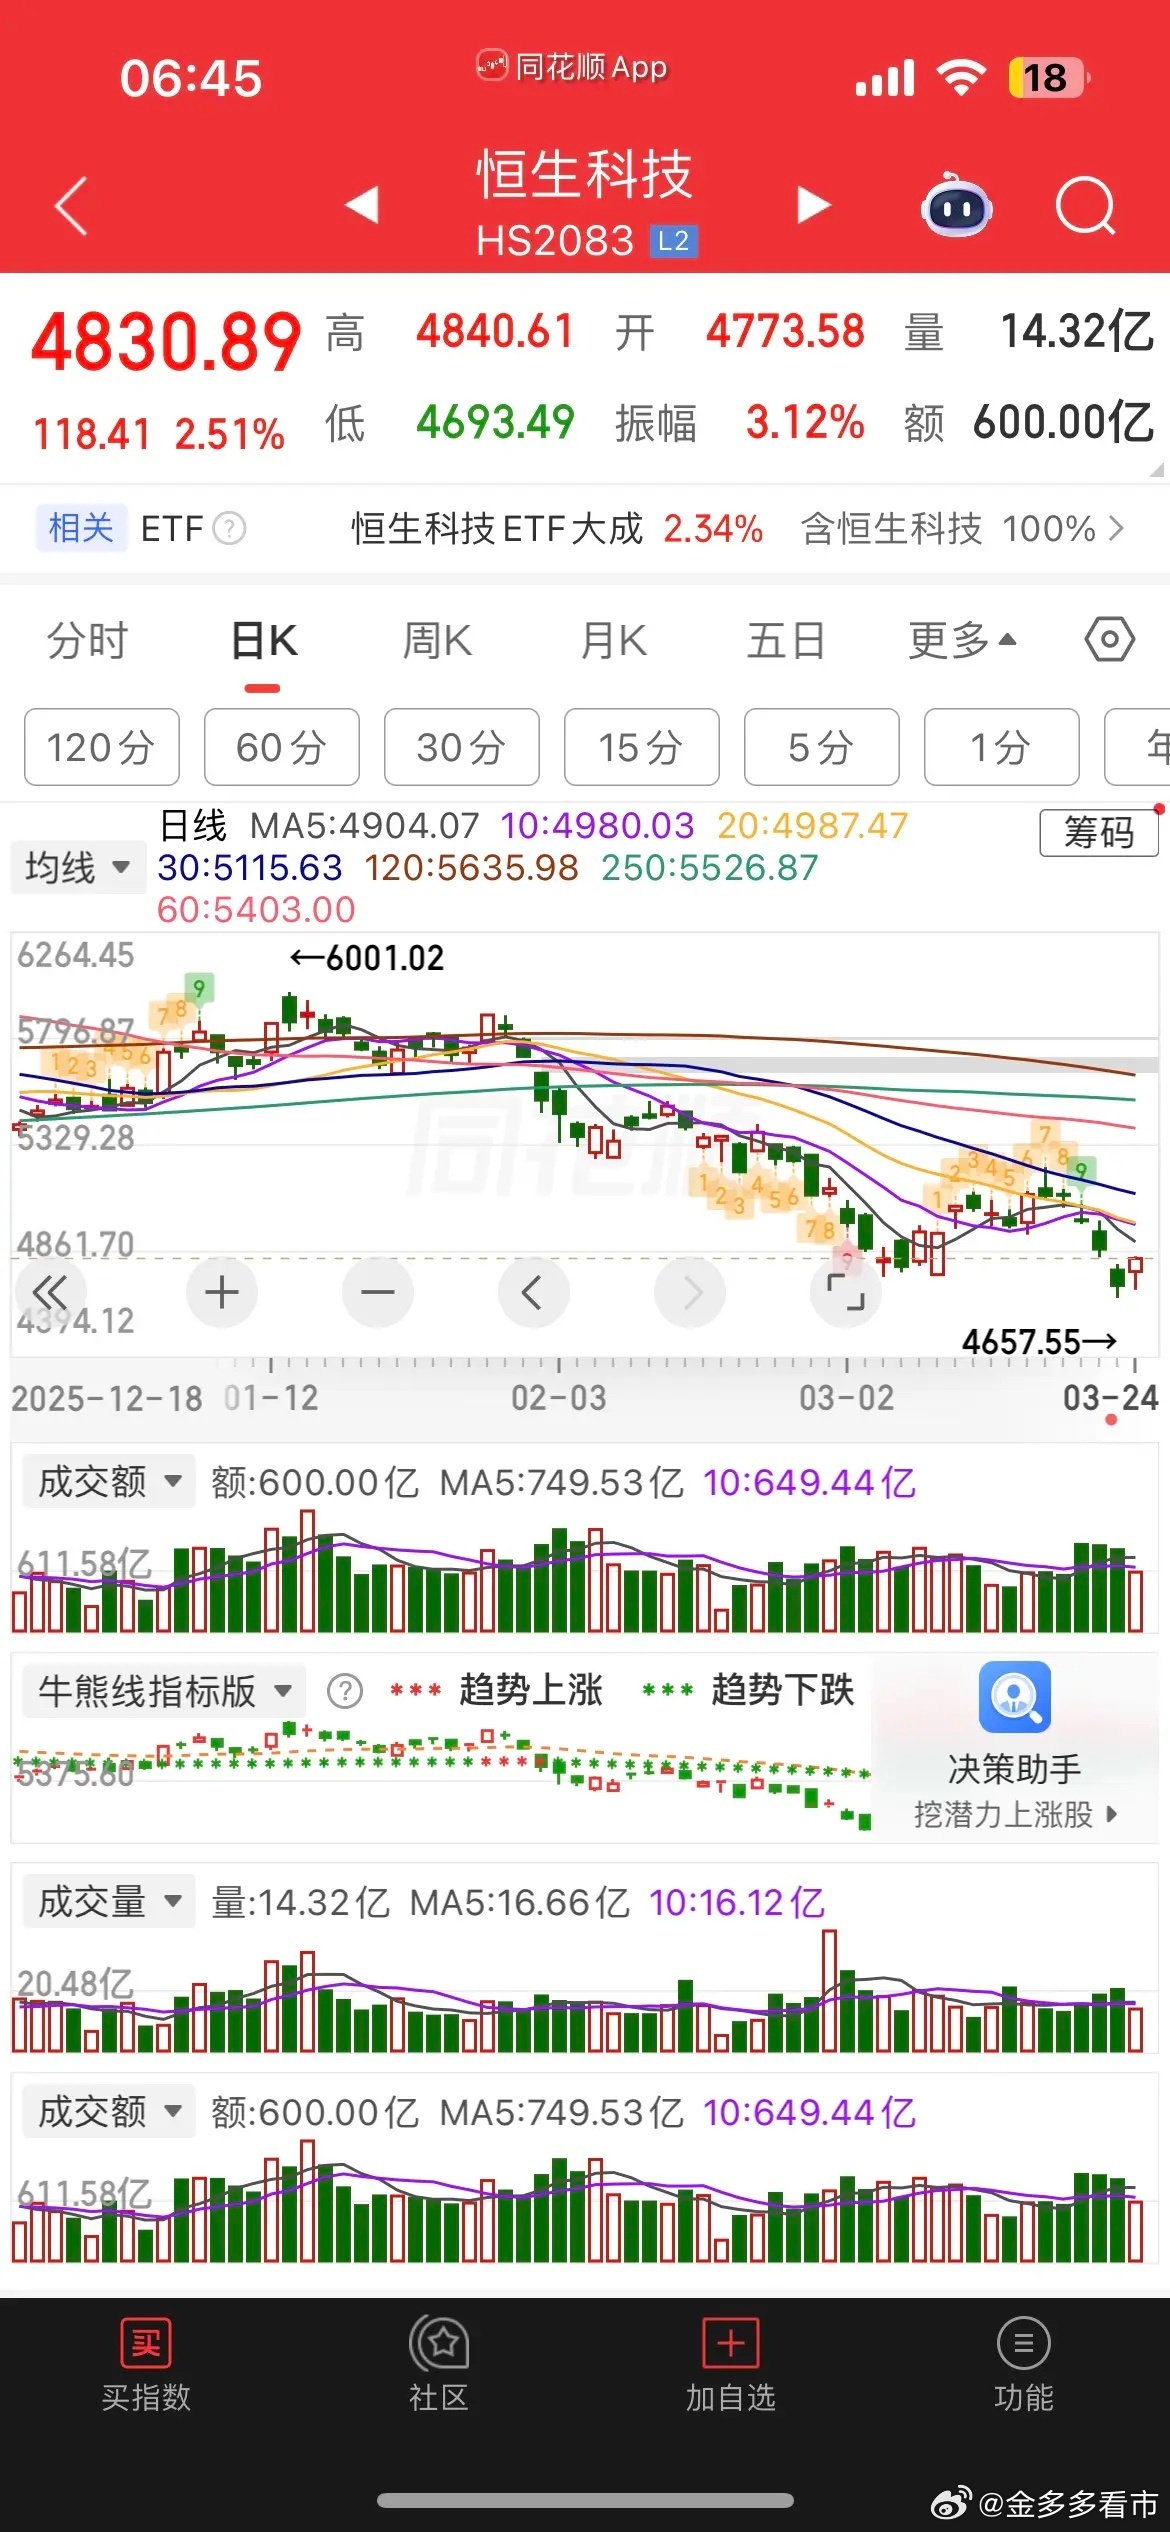1170x2532 pixels.
Task: Open the 决策助手 icon
Action: click(x=1015, y=1697)
